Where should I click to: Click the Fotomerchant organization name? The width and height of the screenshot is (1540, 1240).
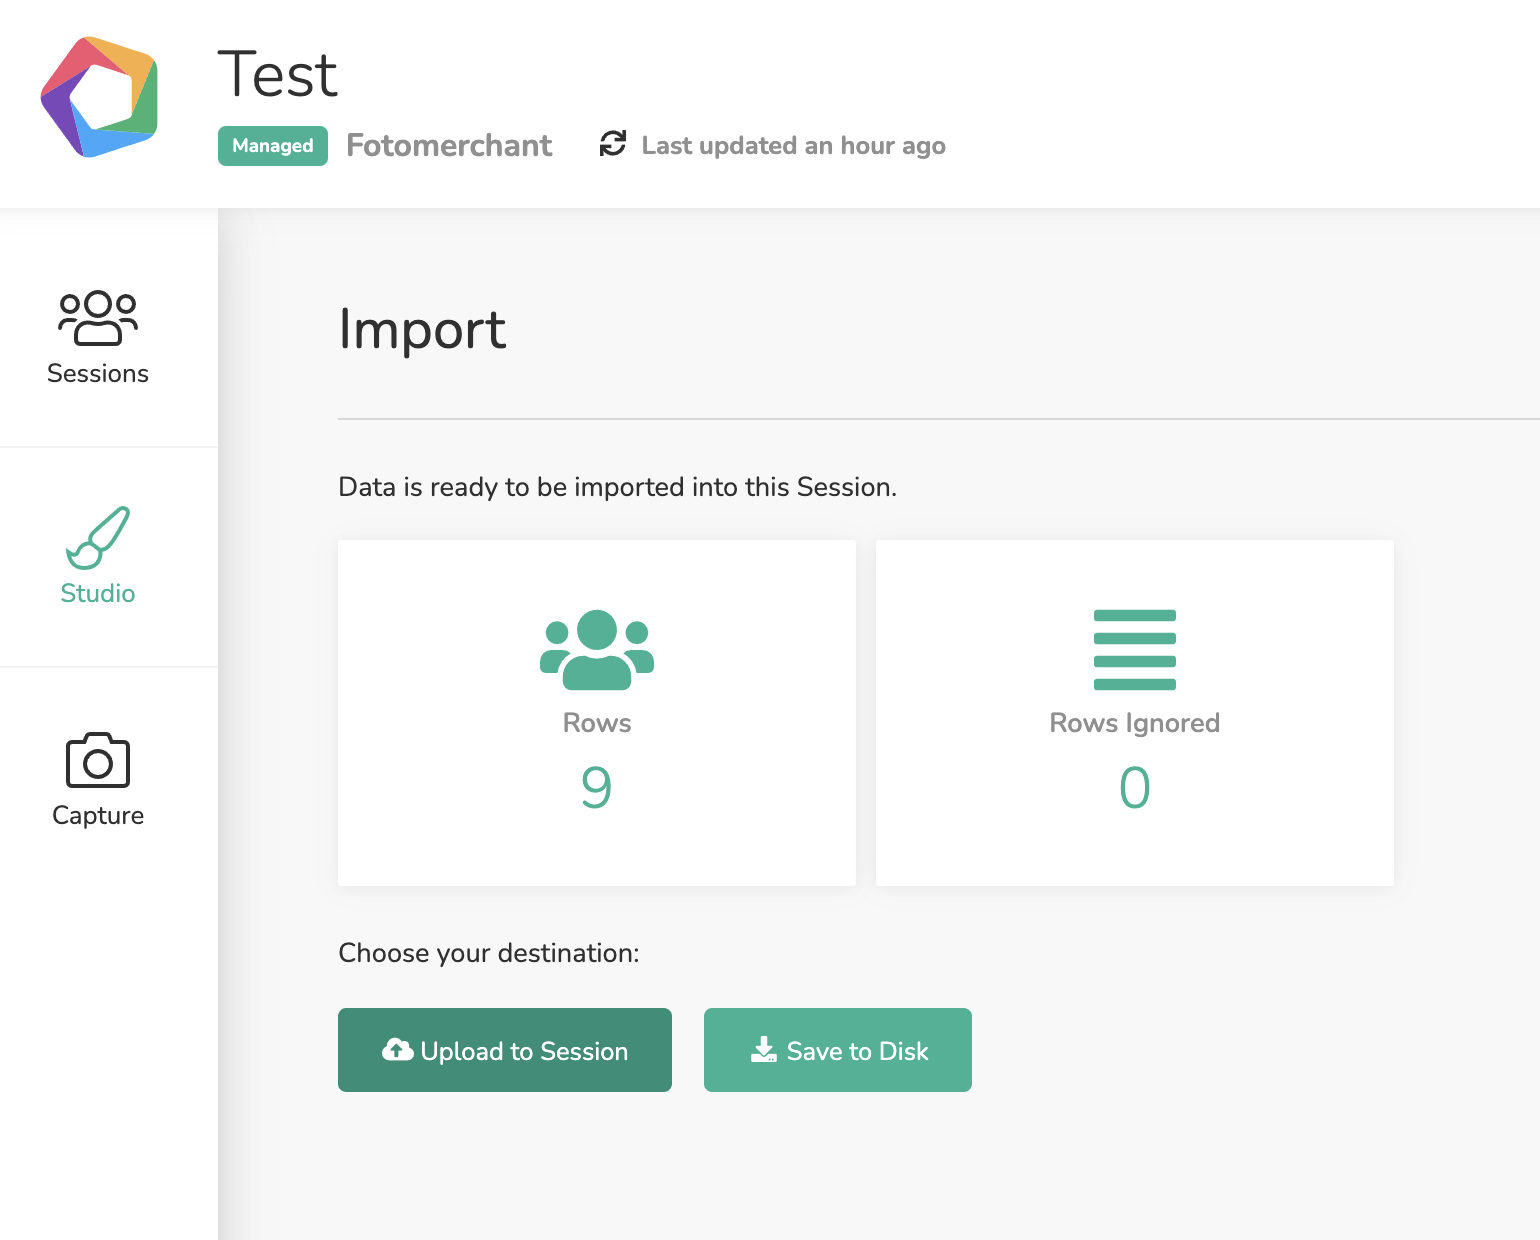point(449,146)
